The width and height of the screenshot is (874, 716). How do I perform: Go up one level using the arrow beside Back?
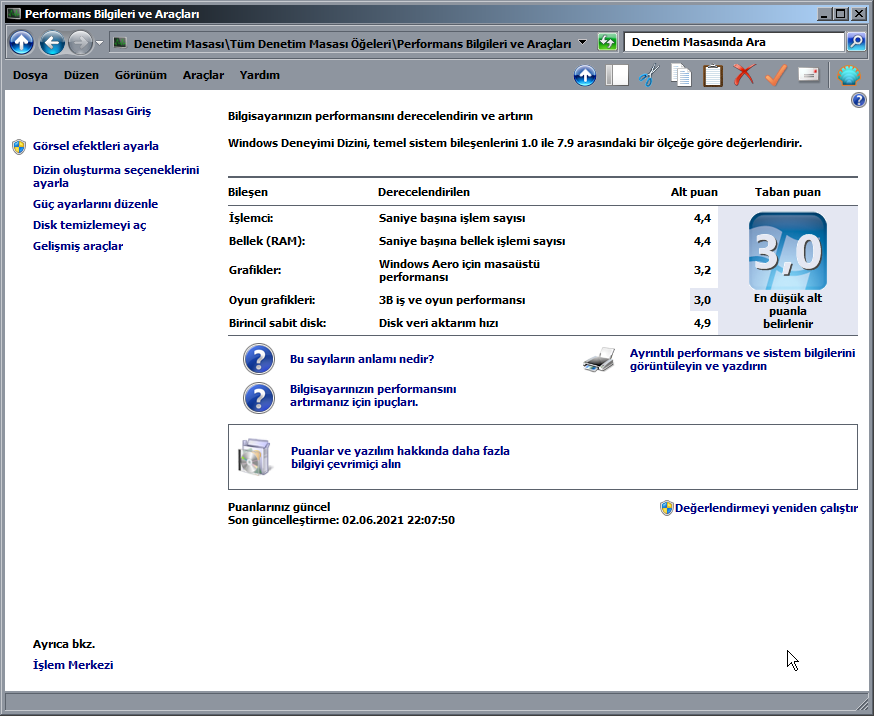coord(21,42)
